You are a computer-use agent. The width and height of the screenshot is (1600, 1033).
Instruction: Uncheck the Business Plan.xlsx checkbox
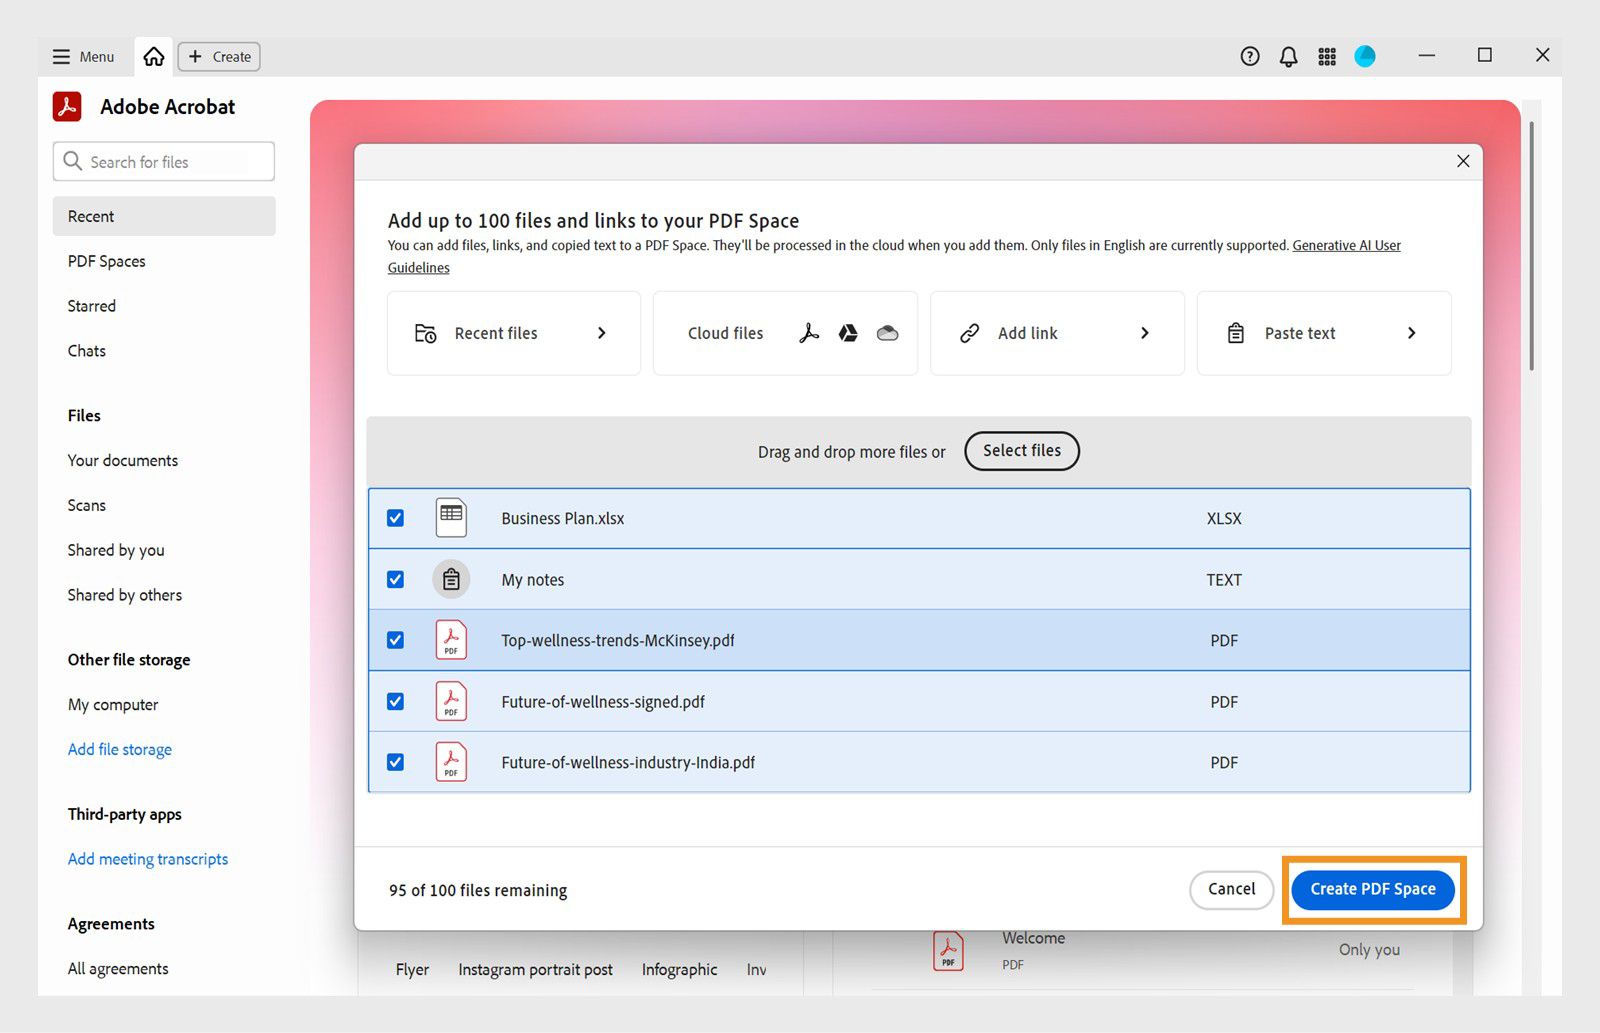click(x=396, y=518)
